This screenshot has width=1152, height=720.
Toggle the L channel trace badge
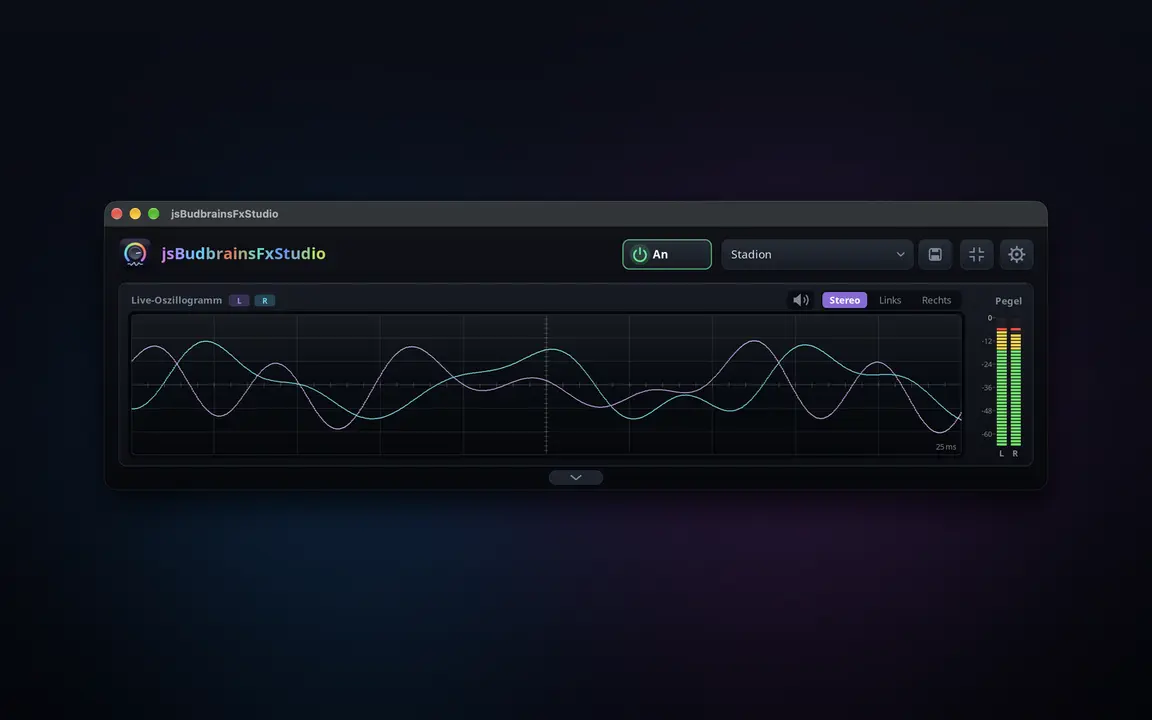(x=239, y=300)
